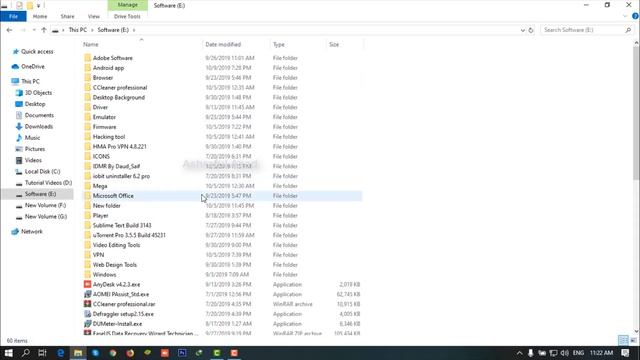Viewport: 640px width, 360px height.
Task: Select Tutorial Videos (D:) drive
Action: coord(48,182)
